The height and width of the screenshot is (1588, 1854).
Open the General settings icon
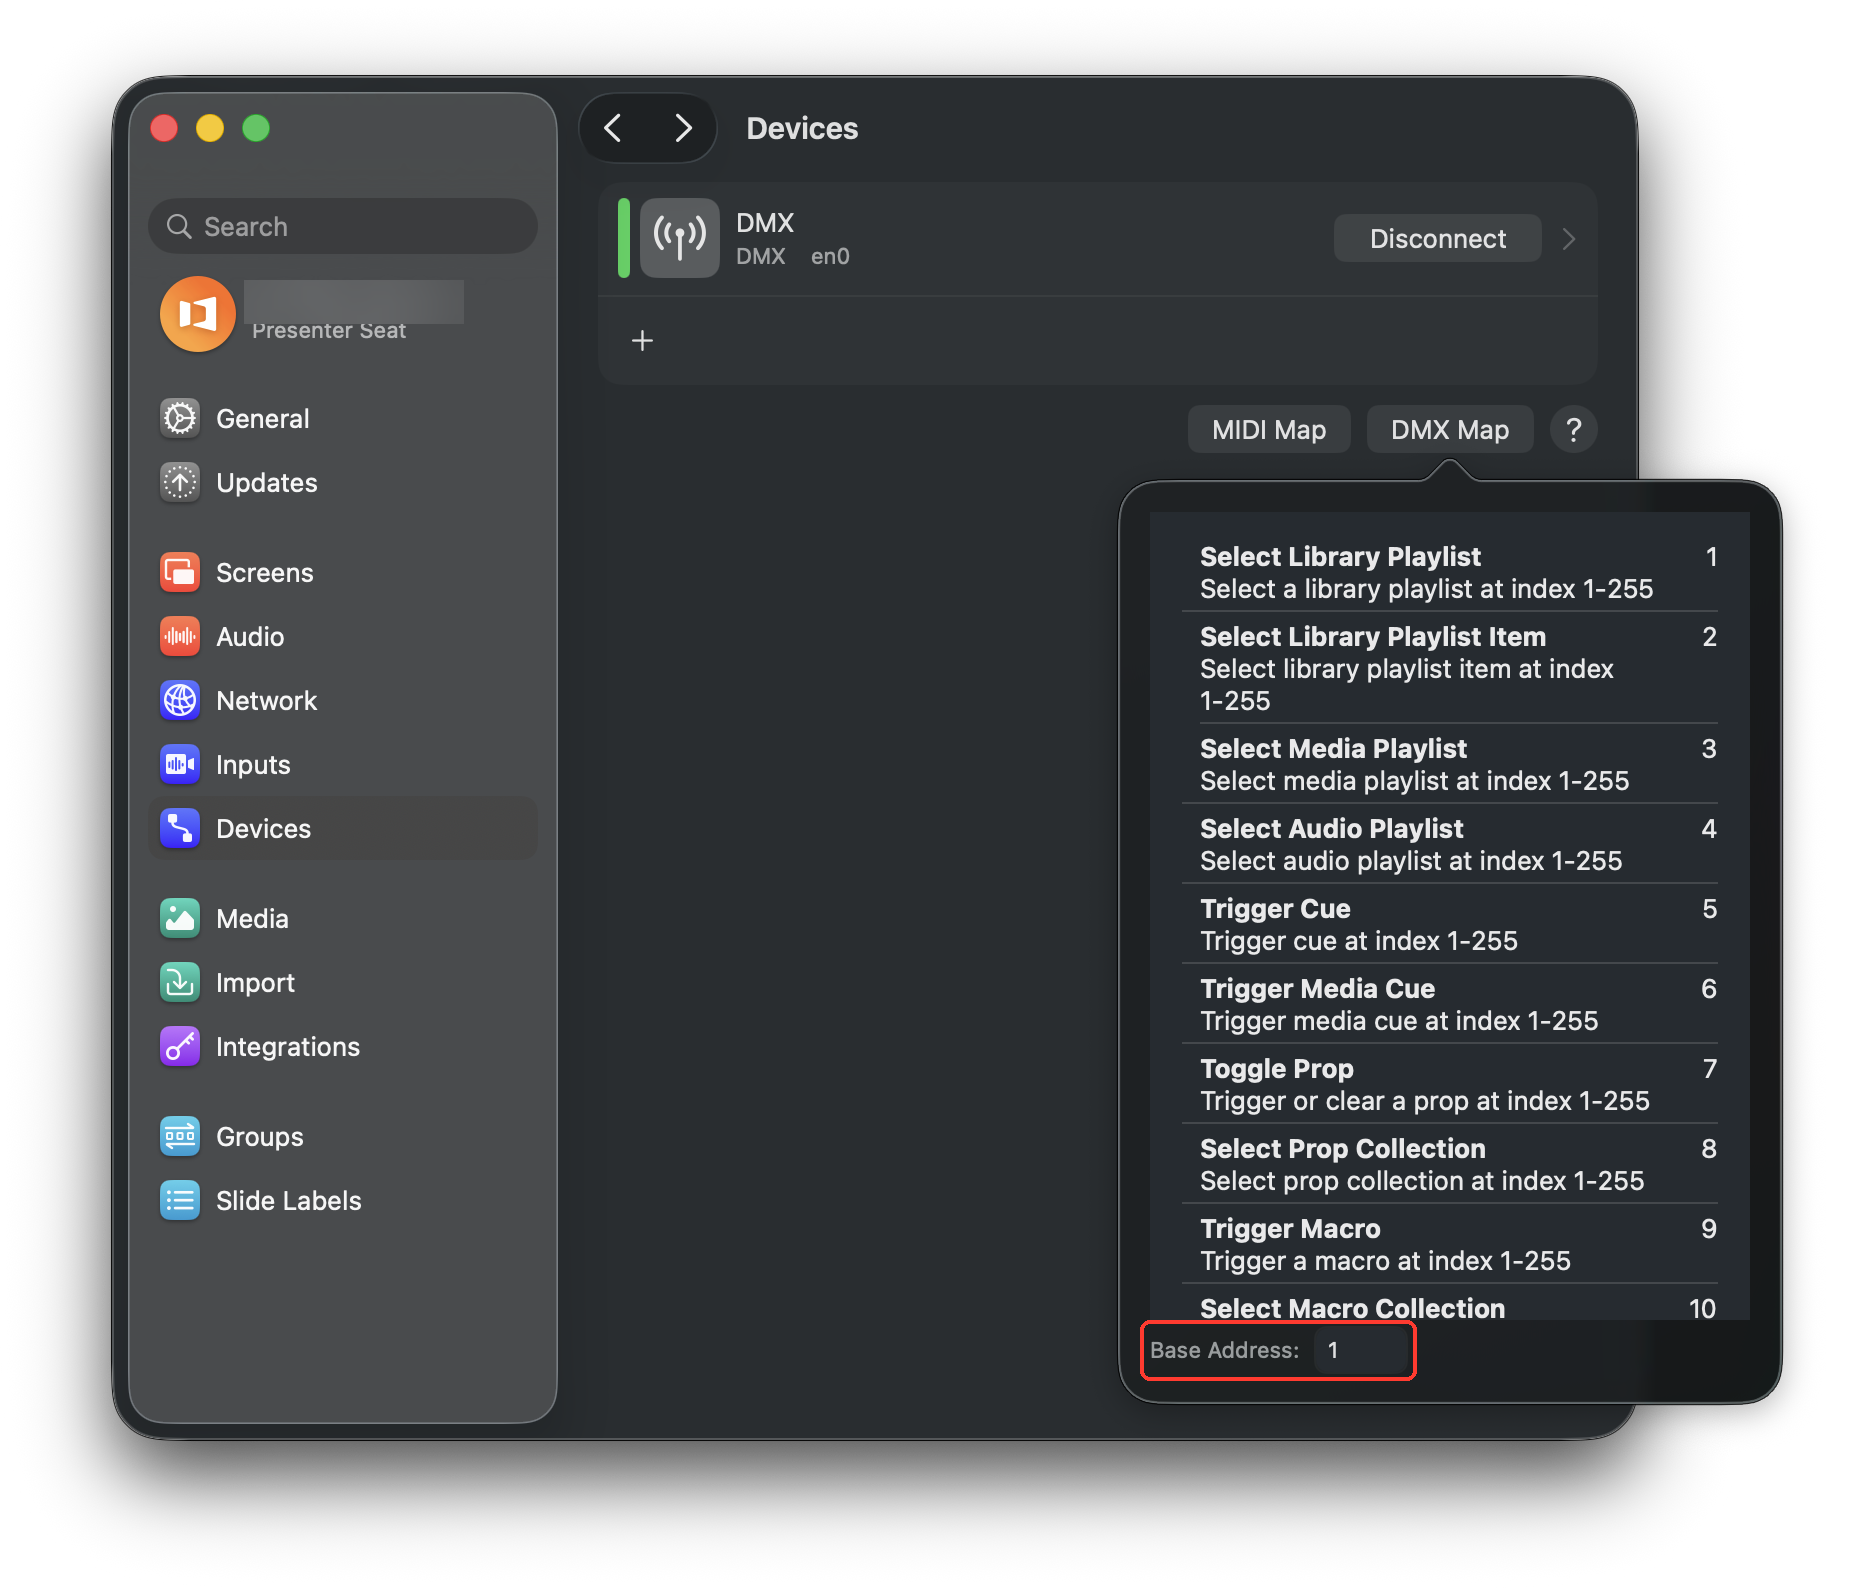180,418
